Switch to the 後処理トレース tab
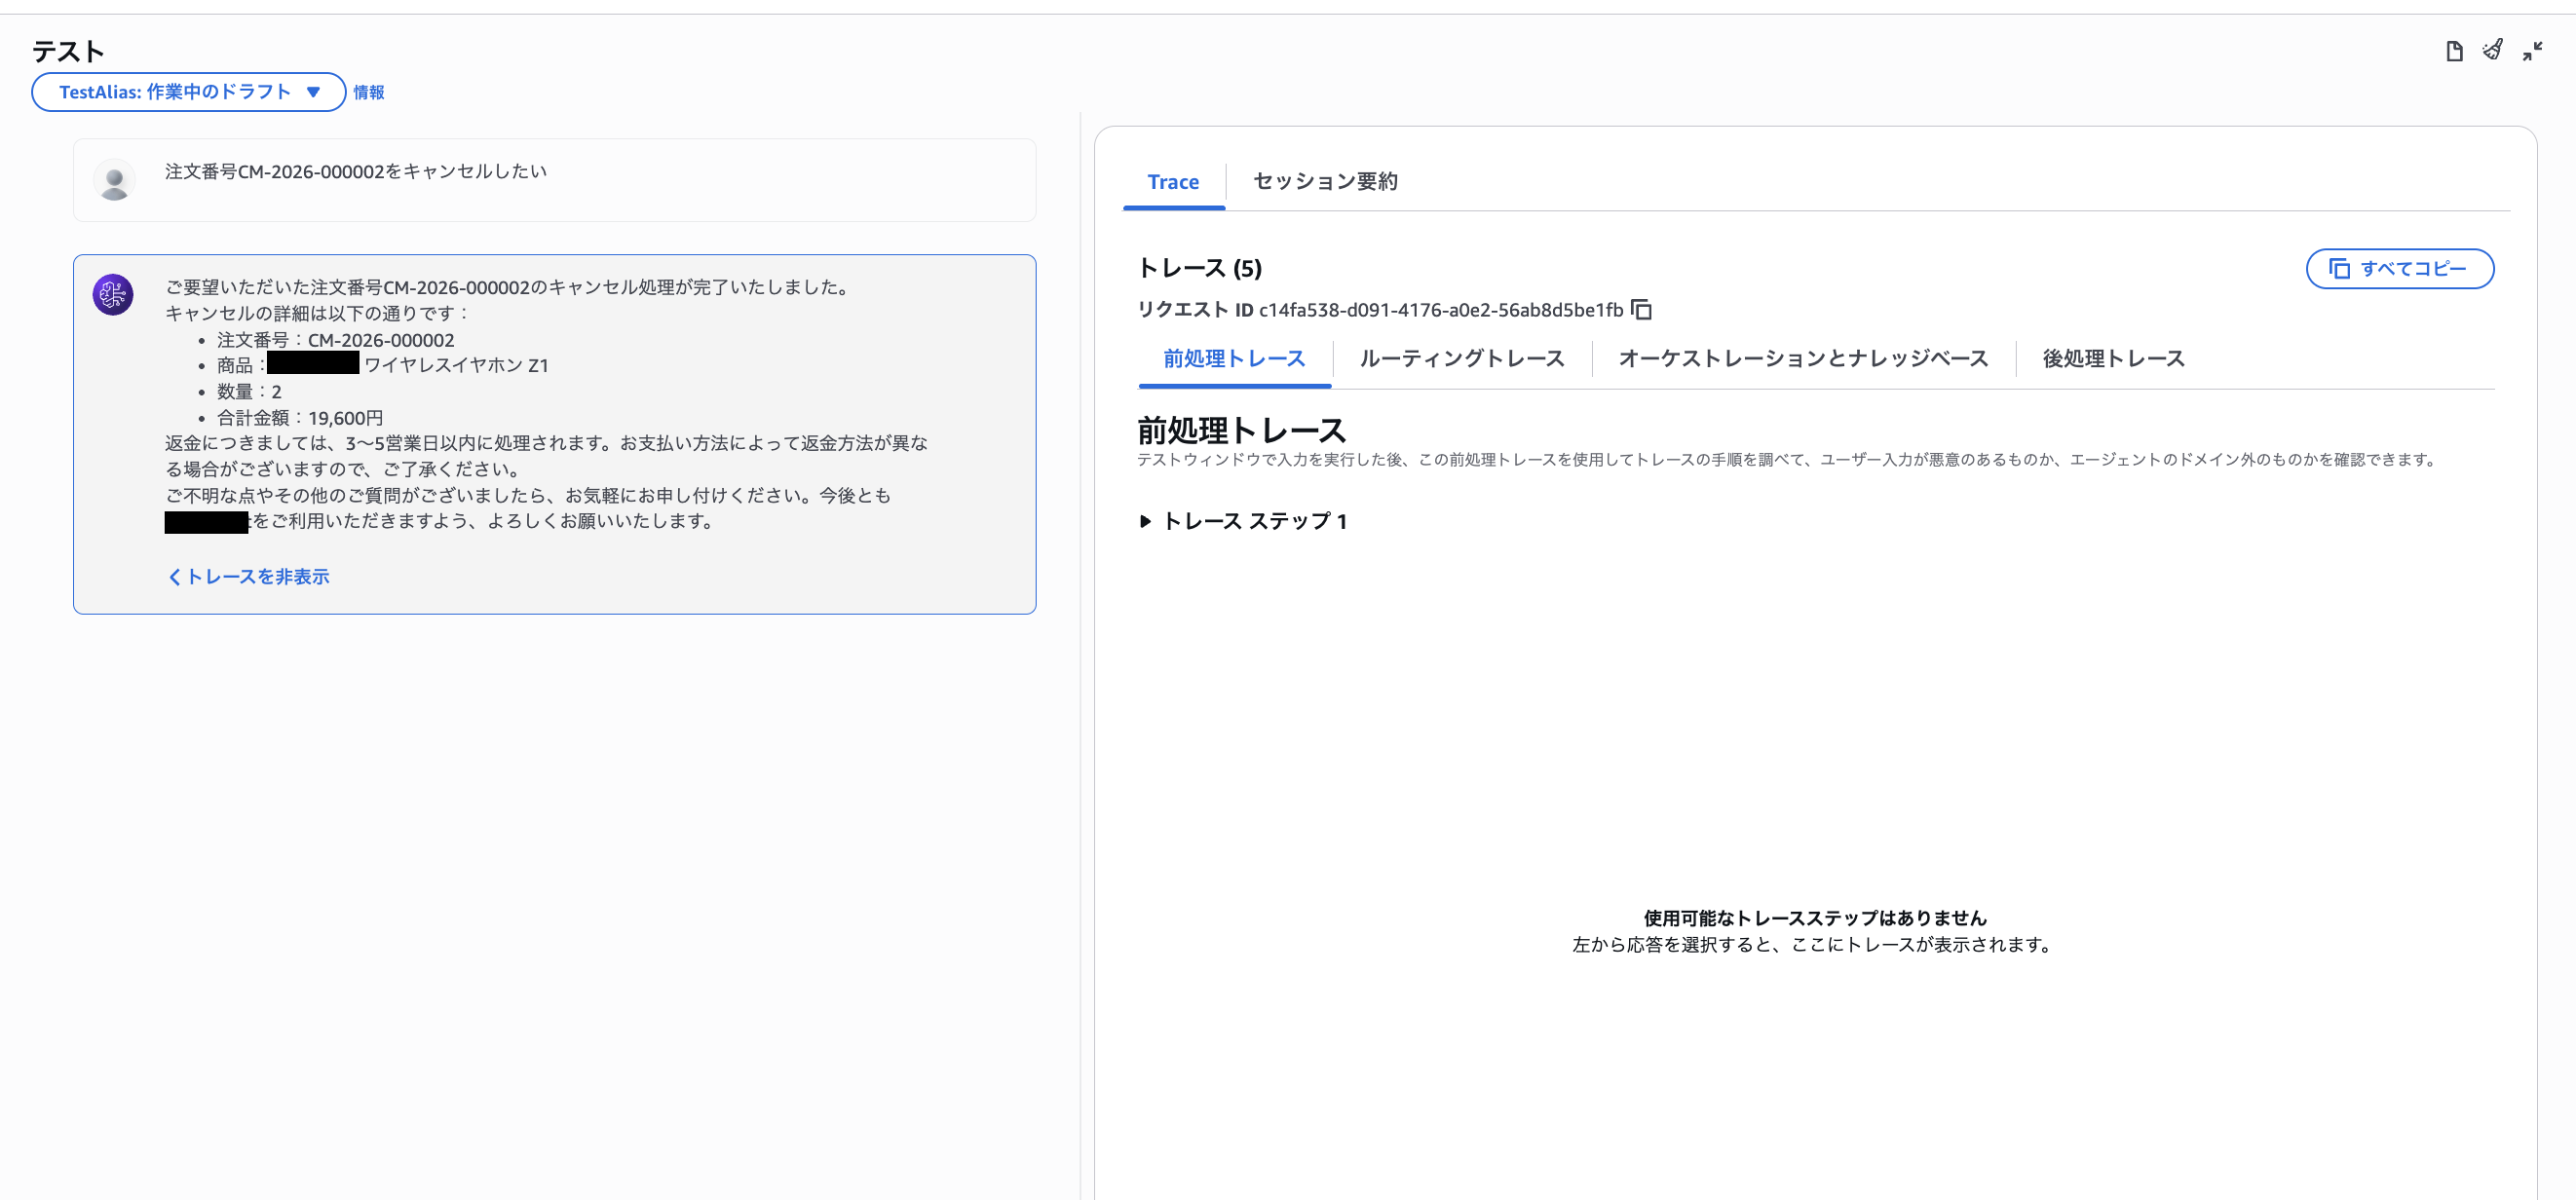The height and width of the screenshot is (1200, 2576). pyautogui.click(x=2112, y=358)
